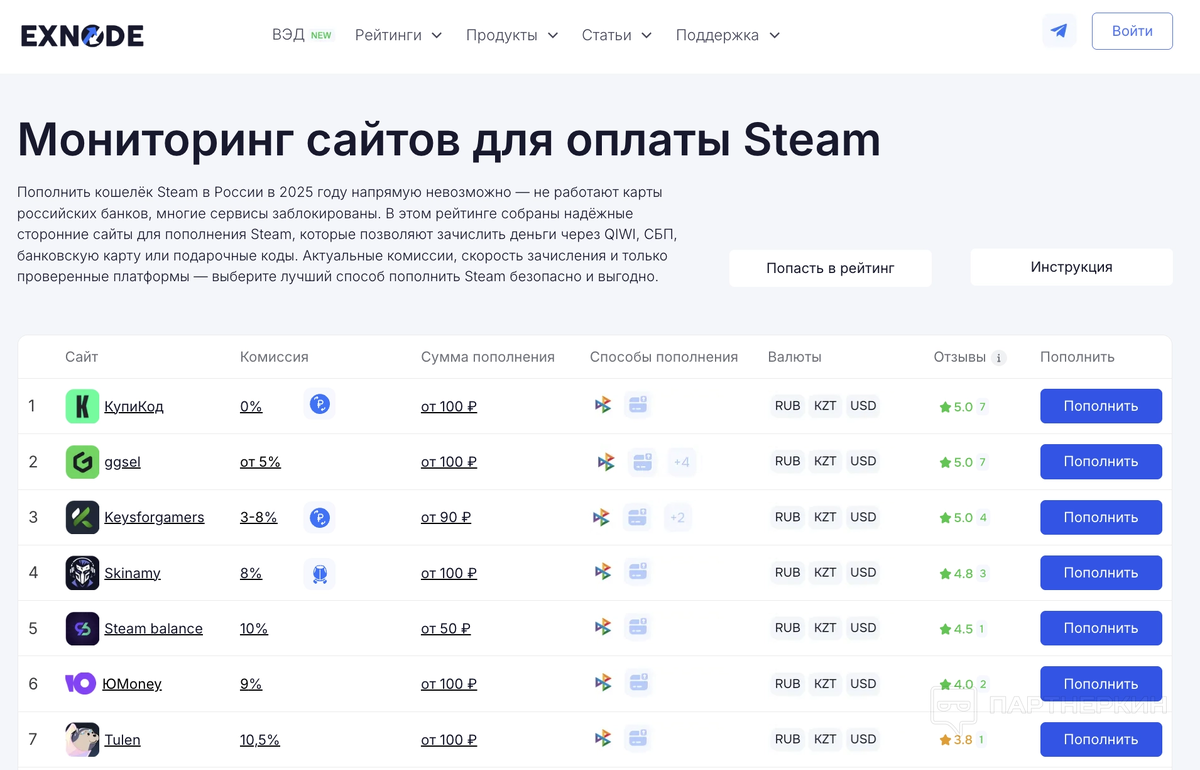Click Пополнить button for Keysforgamers

(x=1101, y=517)
